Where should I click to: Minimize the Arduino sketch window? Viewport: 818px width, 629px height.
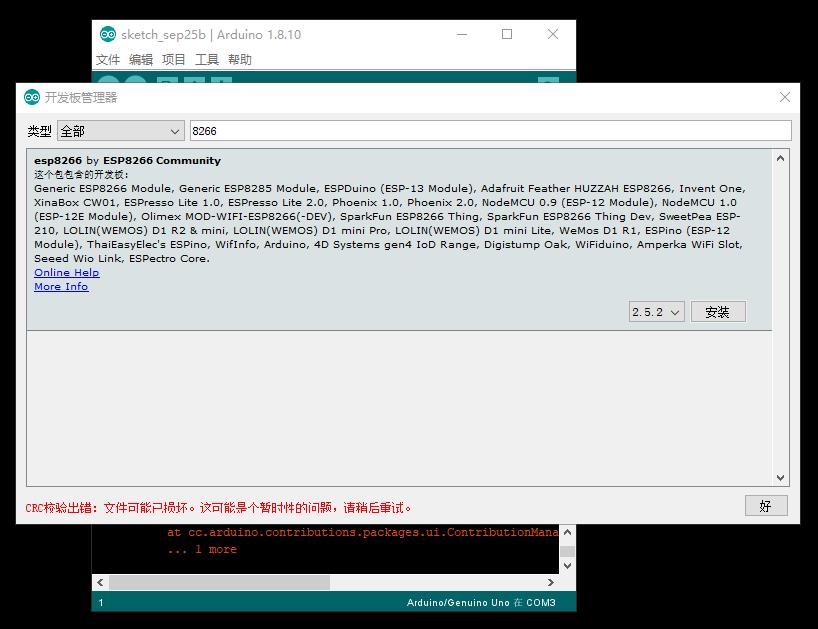(x=462, y=34)
